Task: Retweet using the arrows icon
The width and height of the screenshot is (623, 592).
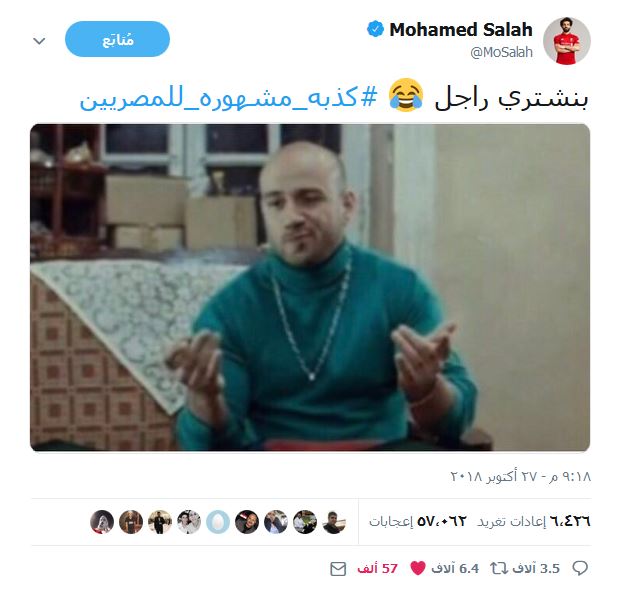Action: [499, 569]
